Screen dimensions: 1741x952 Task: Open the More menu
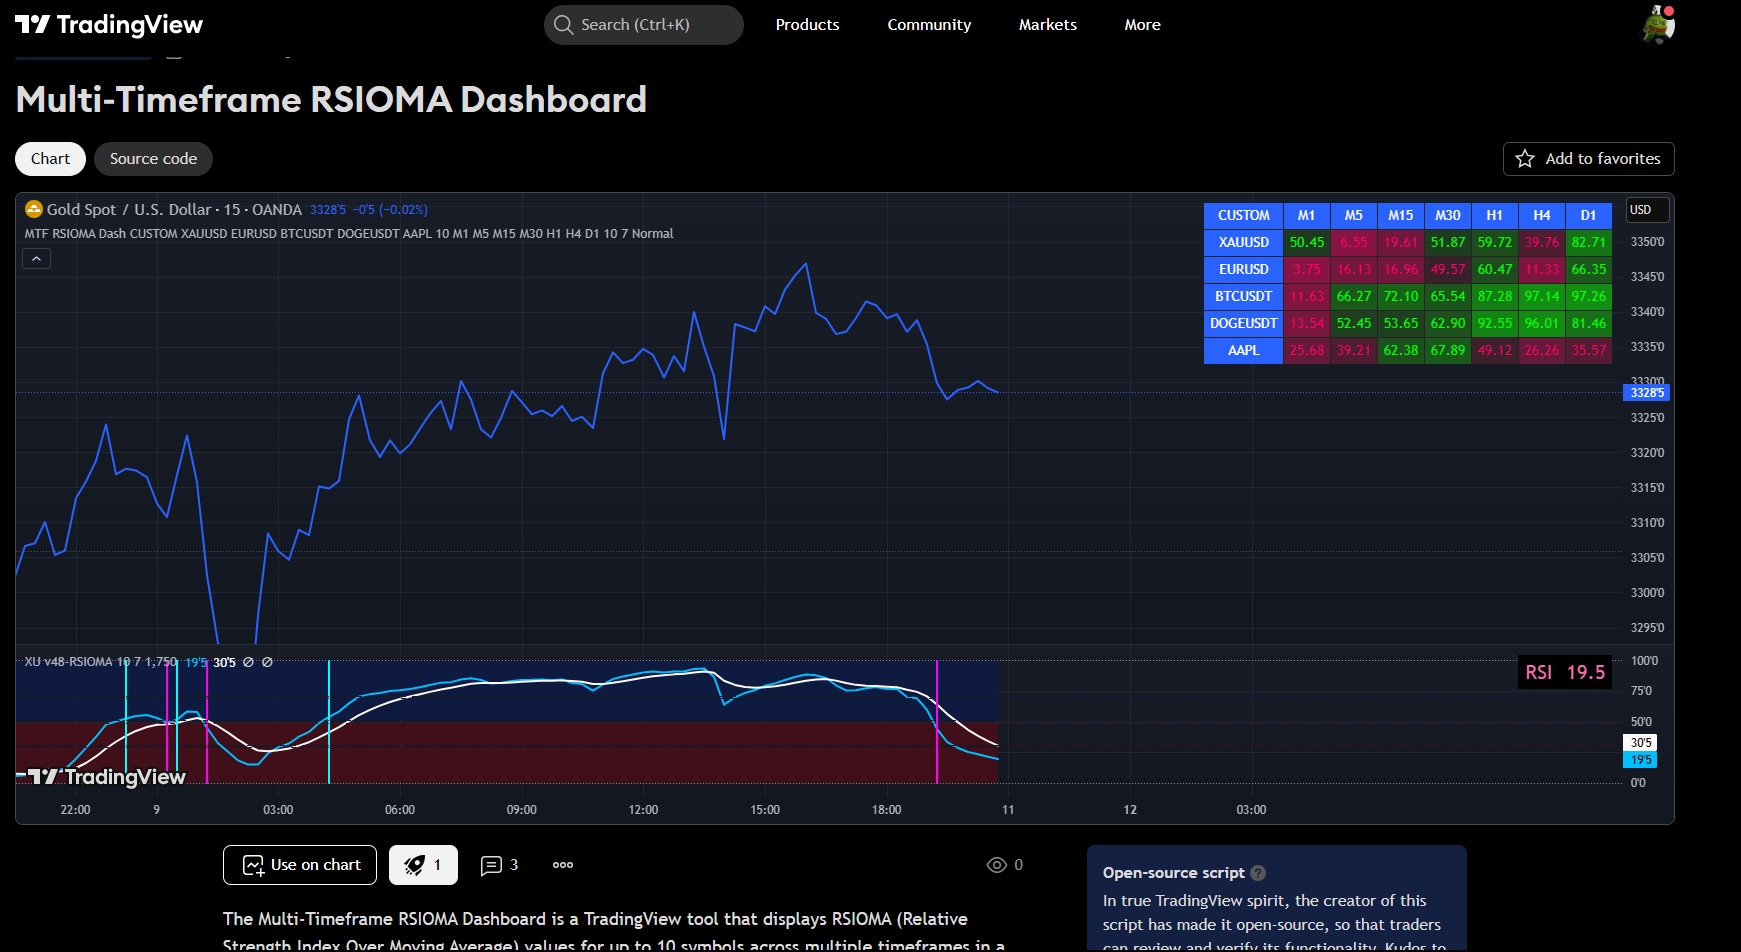tap(1143, 25)
